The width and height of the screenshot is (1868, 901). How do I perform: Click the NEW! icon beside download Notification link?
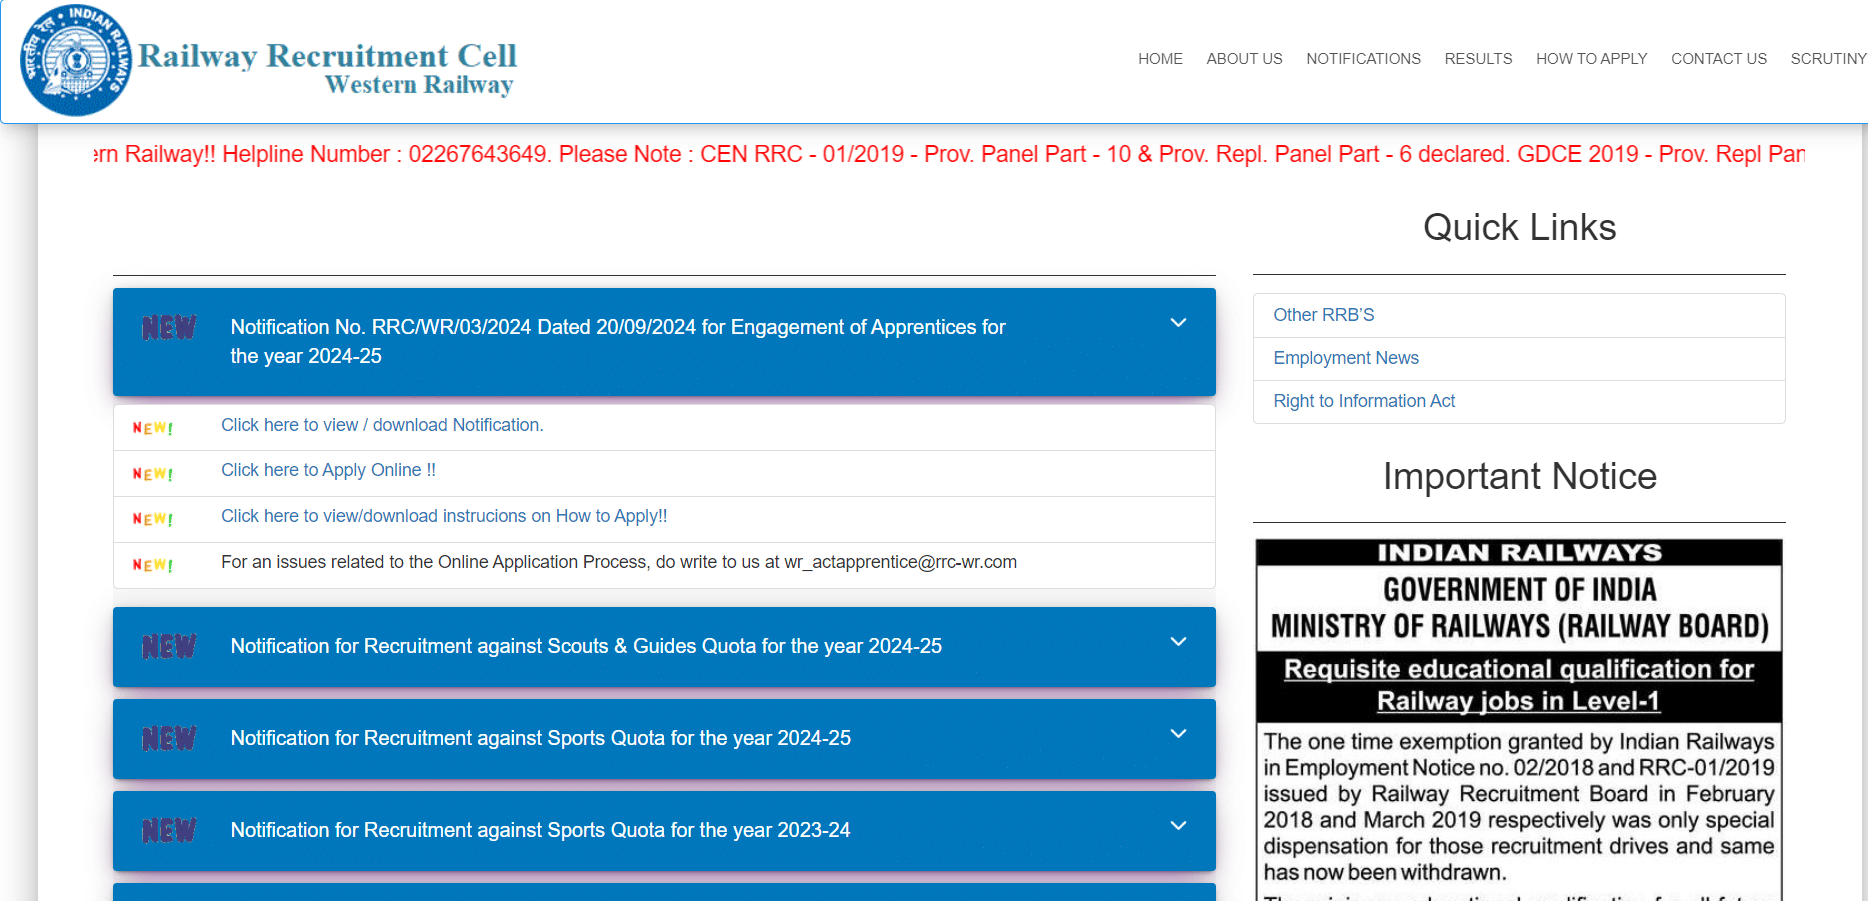[x=152, y=427]
